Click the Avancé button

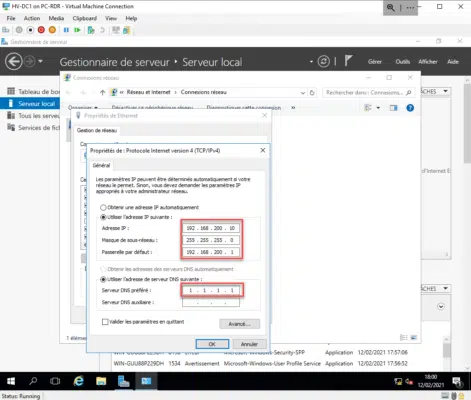tap(239, 324)
